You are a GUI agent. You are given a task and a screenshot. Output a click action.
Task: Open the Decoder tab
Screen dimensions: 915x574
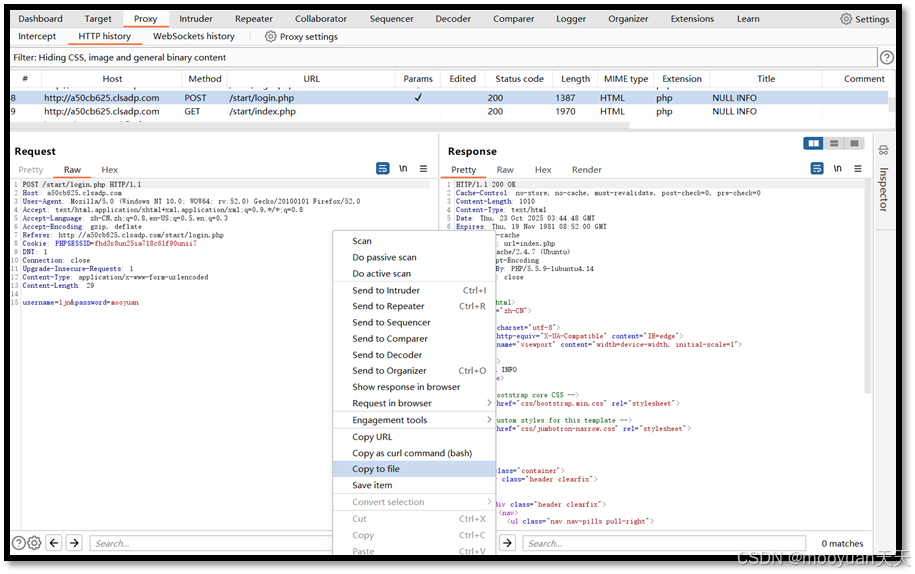(x=453, y=19)
